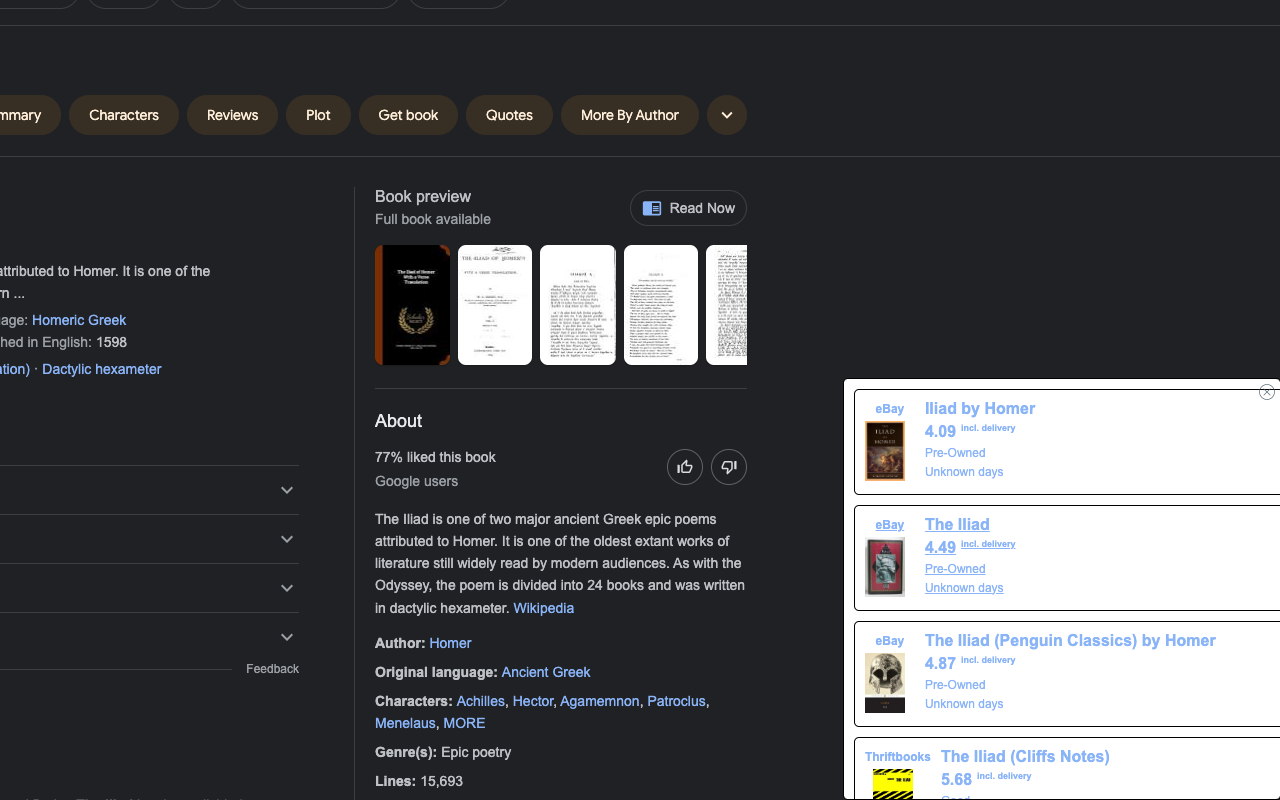This screenshot has height=800, width=1280.
Task: Open the Homeric Greek link
Action: tap(79, 320)
